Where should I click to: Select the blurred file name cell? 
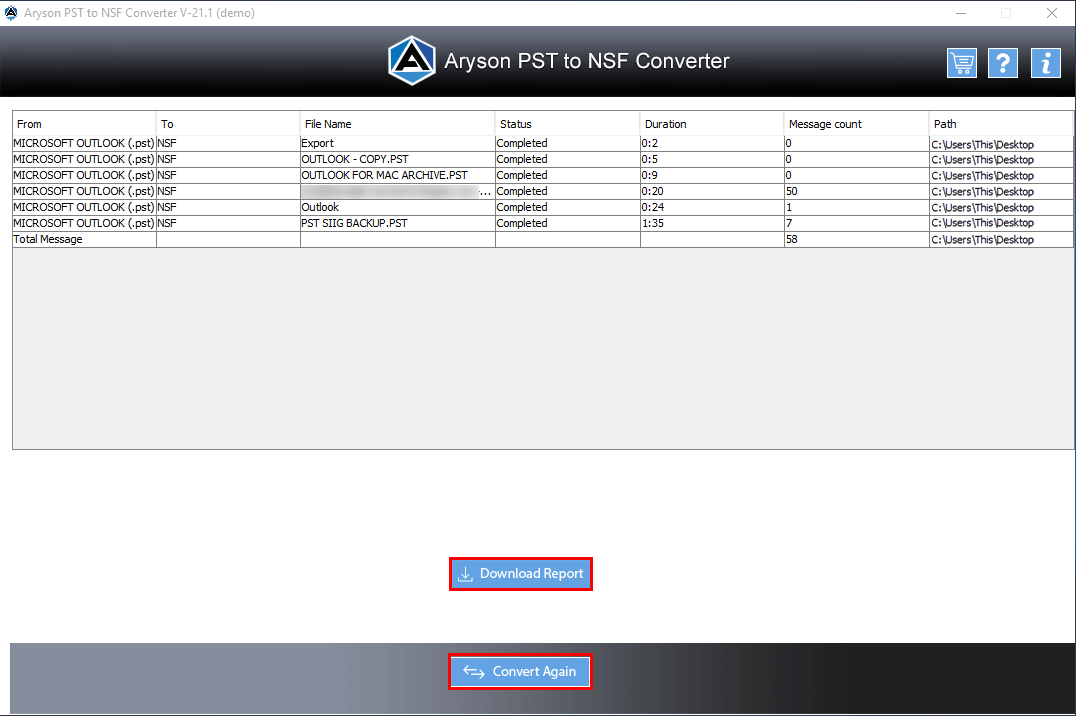397,192
